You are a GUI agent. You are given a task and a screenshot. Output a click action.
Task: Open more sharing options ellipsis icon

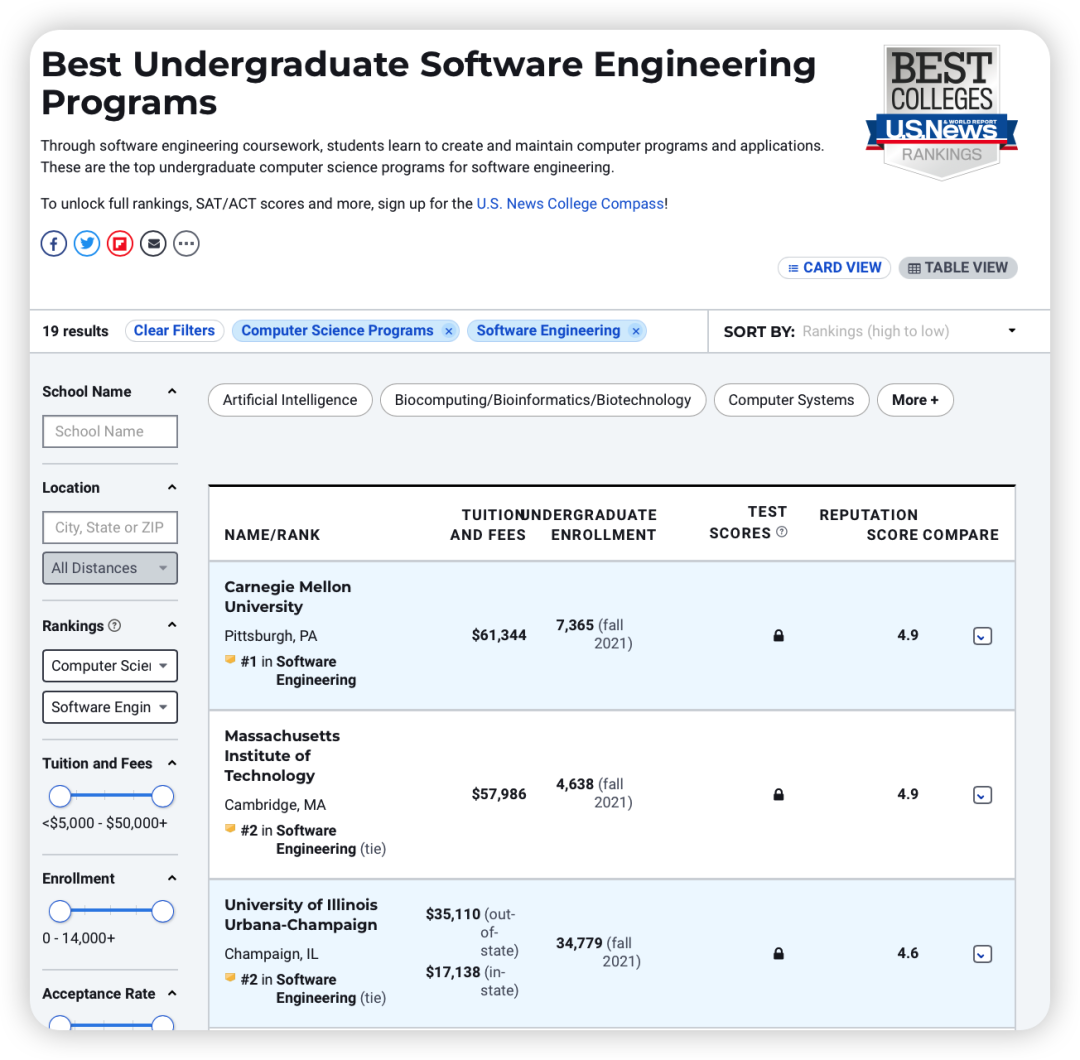[186, 243]
